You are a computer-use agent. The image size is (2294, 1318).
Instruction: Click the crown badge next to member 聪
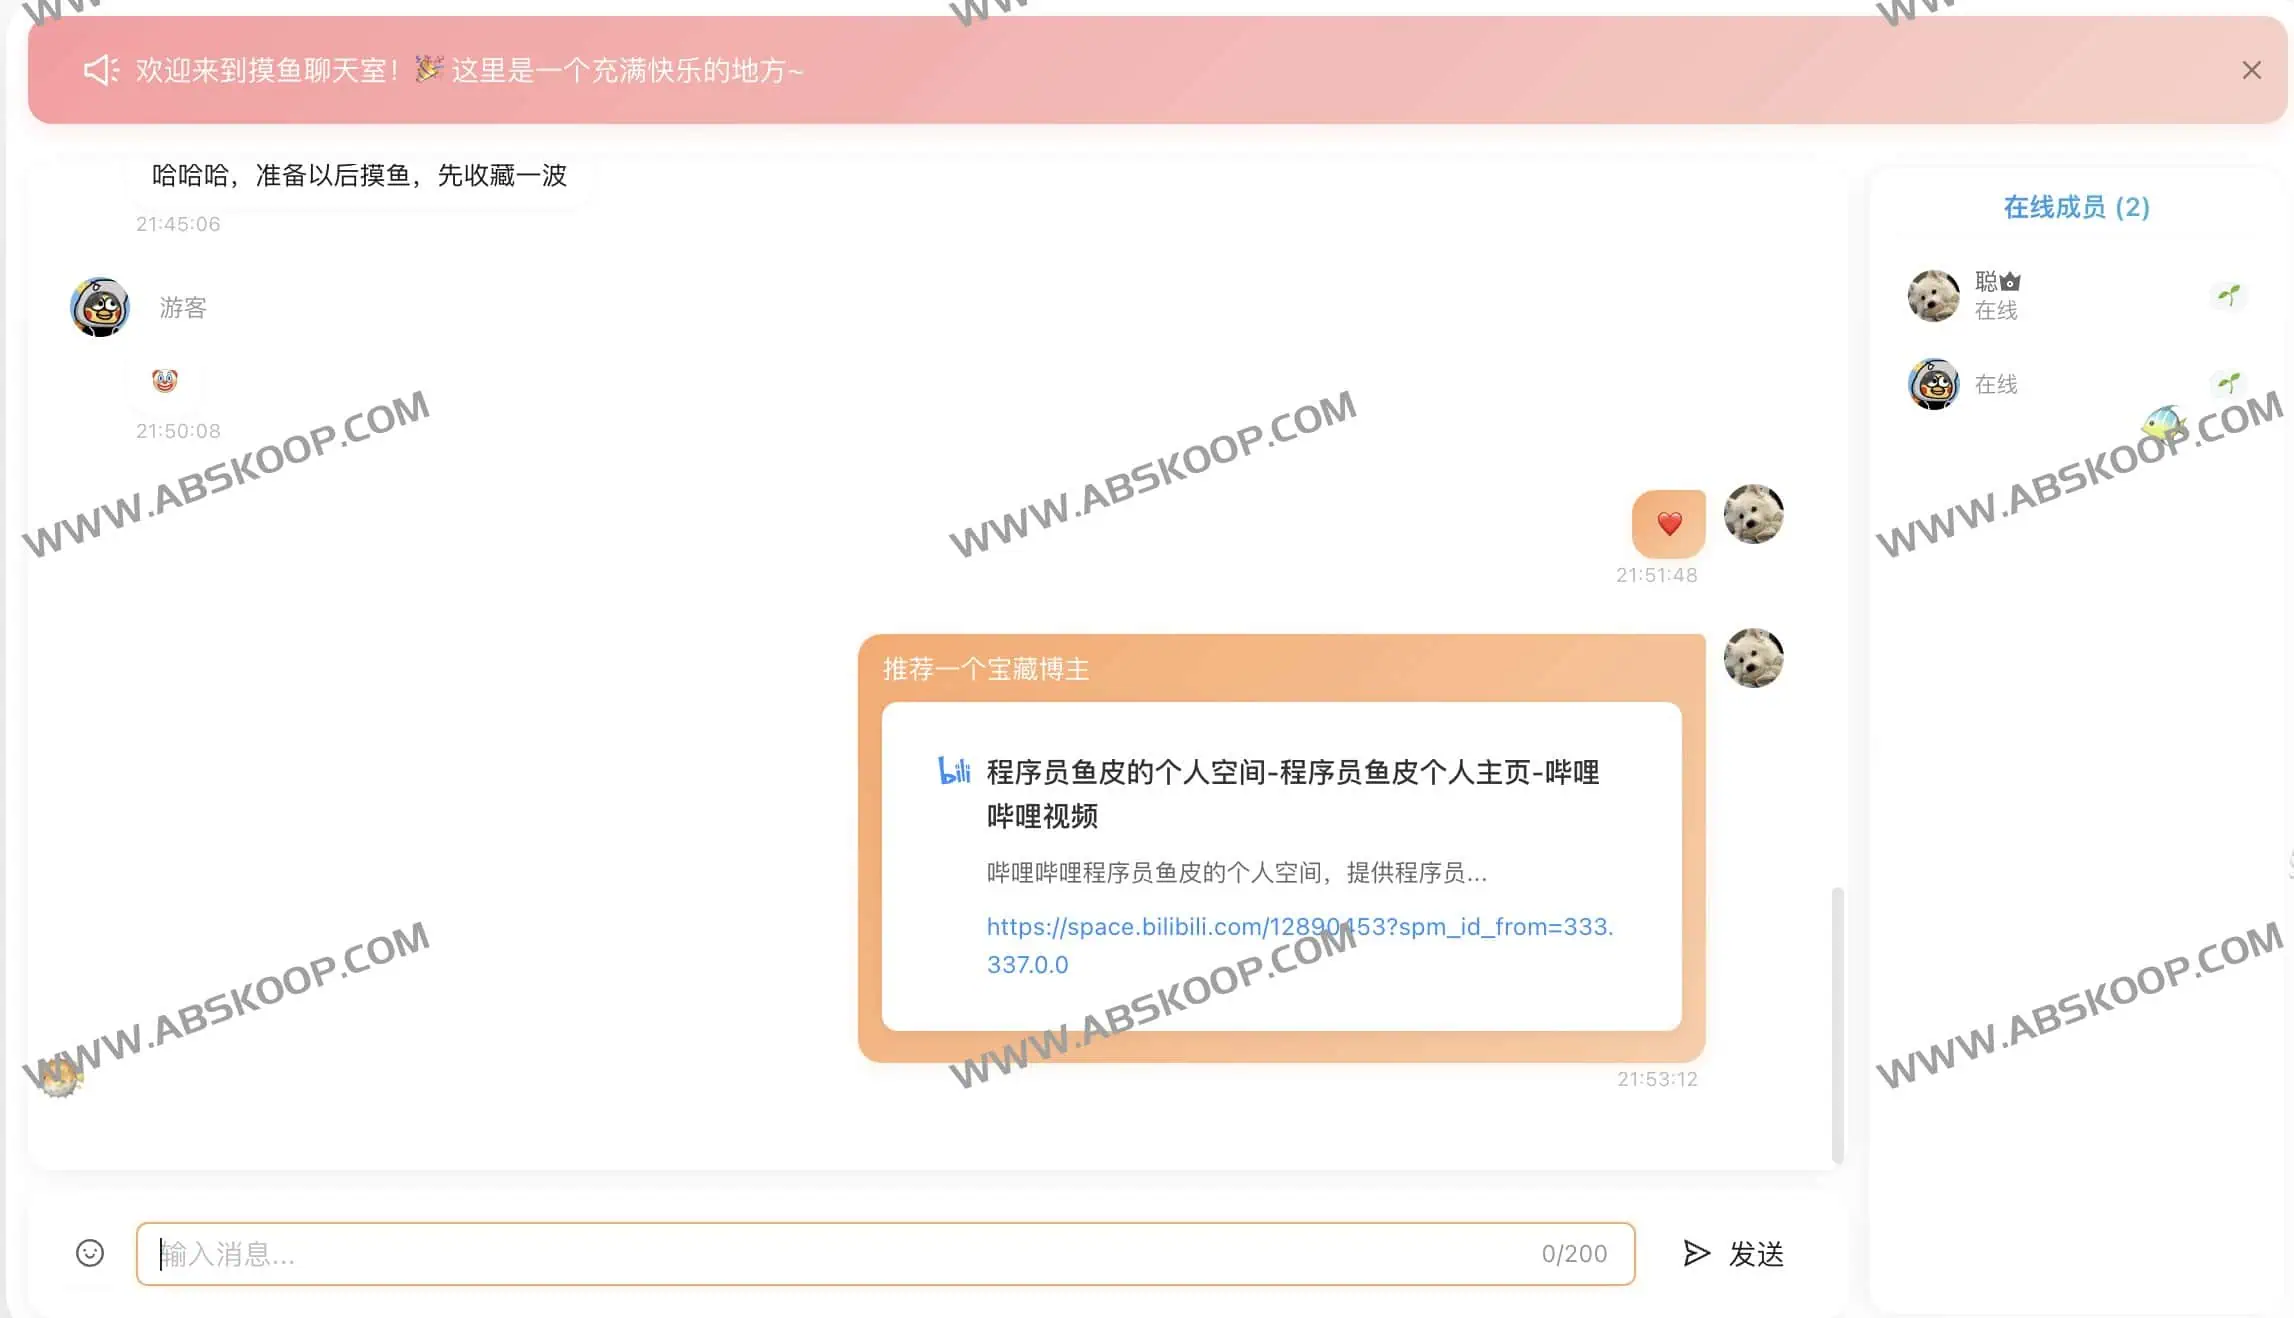[x=2010, y=281]
